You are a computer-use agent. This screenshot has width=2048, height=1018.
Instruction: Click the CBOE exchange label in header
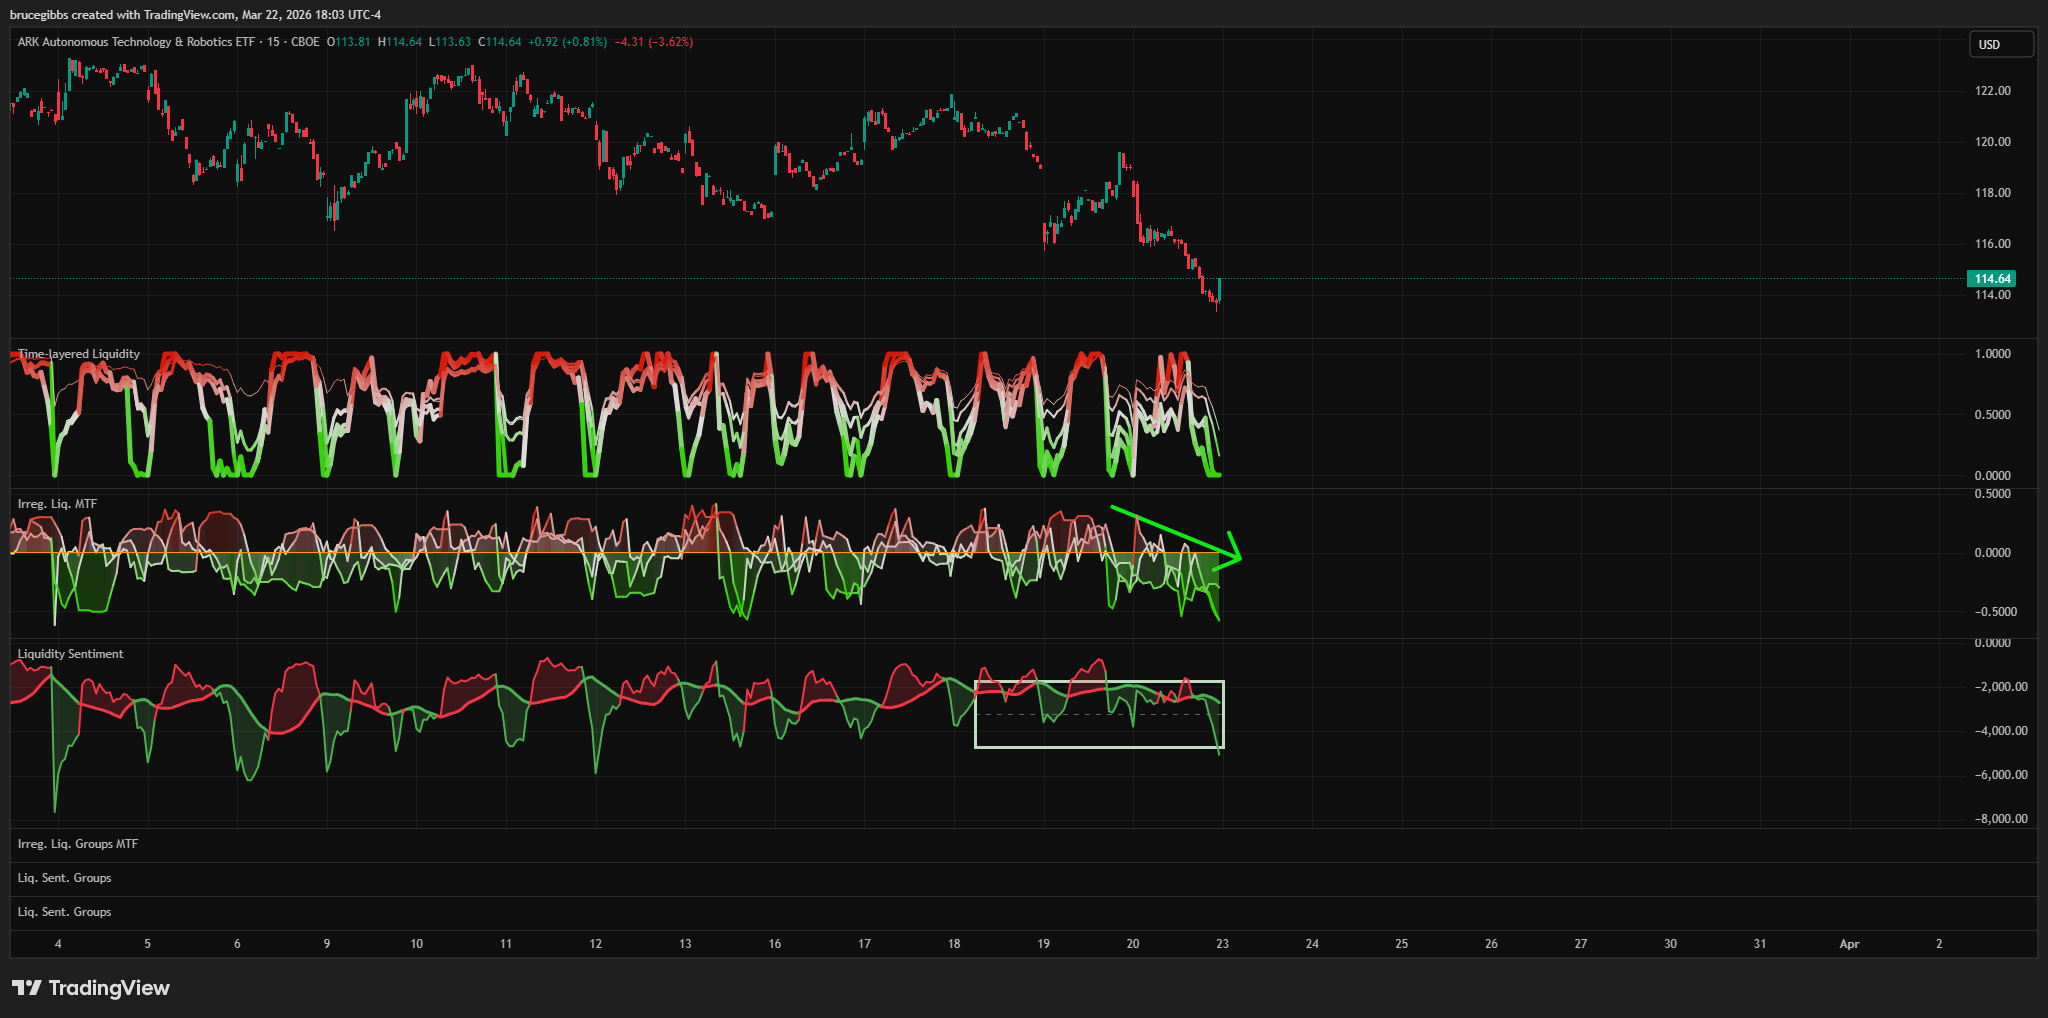[x=305, y=42]
